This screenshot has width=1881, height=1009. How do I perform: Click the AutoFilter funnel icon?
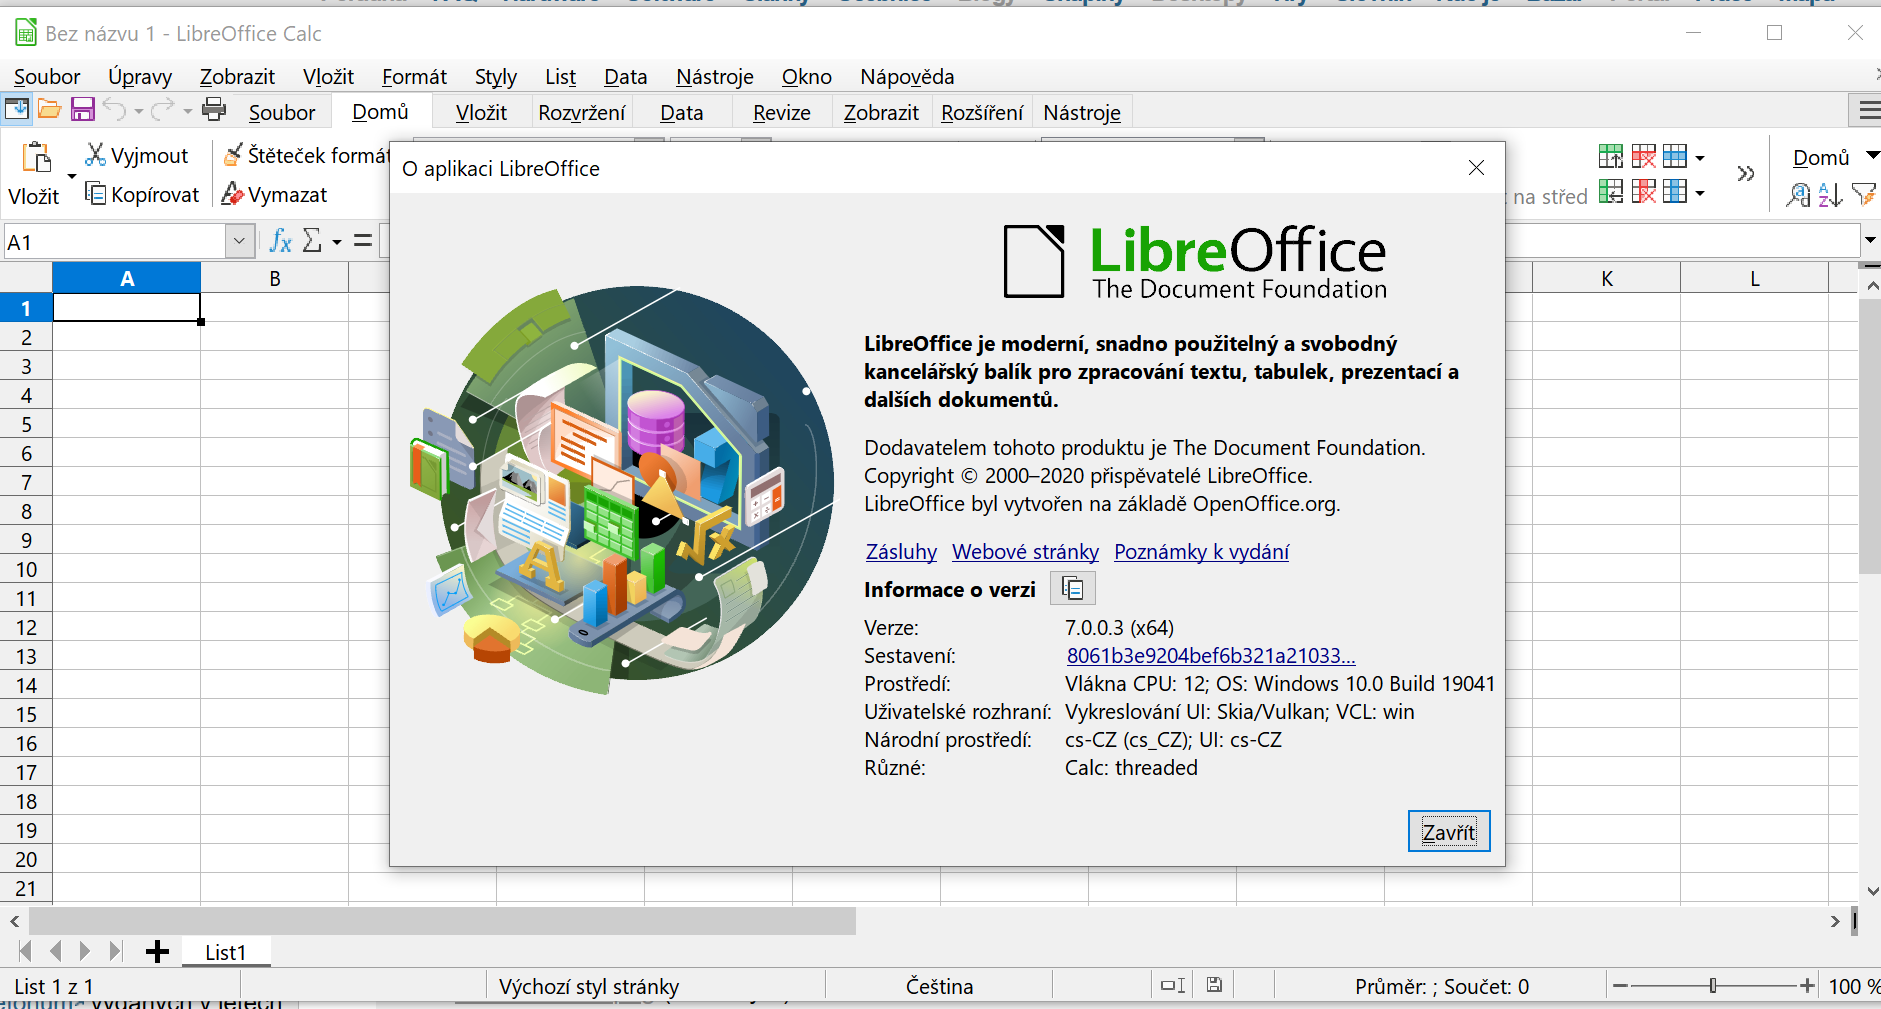point(1864,195)
